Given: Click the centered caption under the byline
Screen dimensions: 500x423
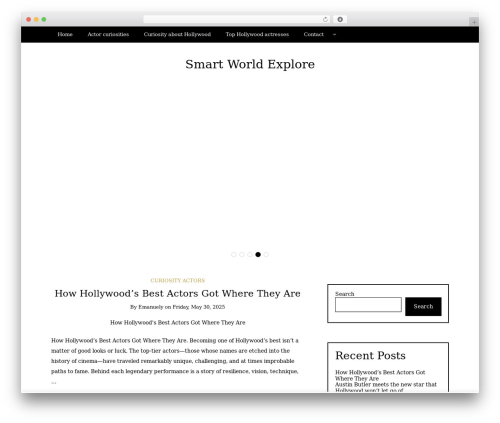Looking at the screenshot, I should [x=178, y=323].
